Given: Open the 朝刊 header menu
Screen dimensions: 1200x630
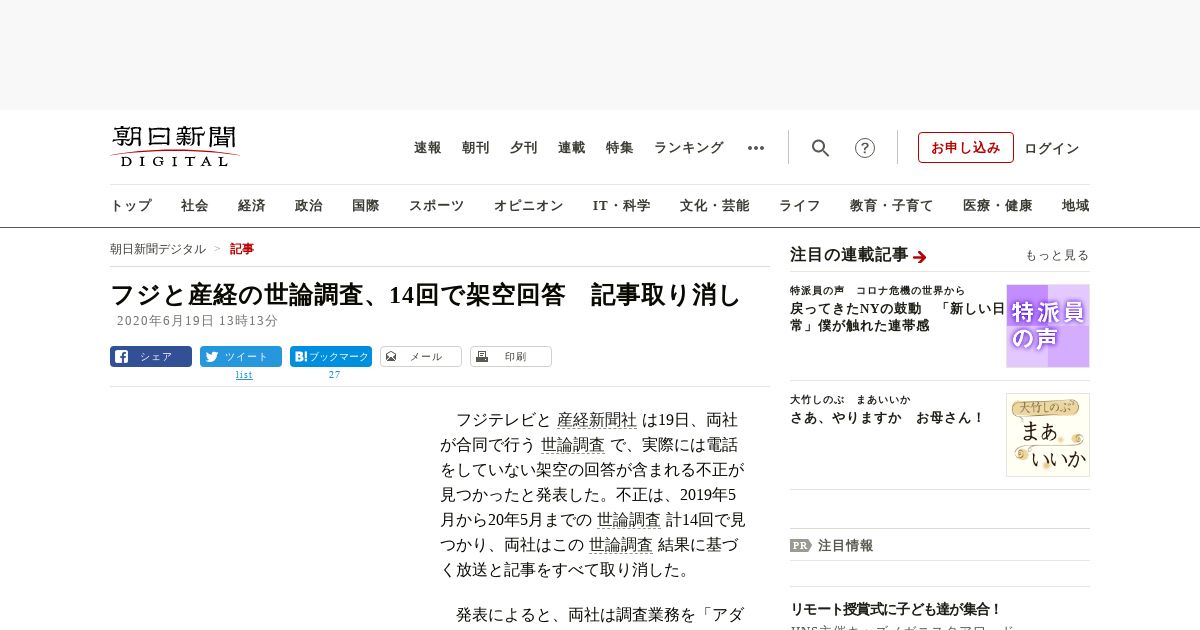Looking at the screenshot, I should 476,148.
